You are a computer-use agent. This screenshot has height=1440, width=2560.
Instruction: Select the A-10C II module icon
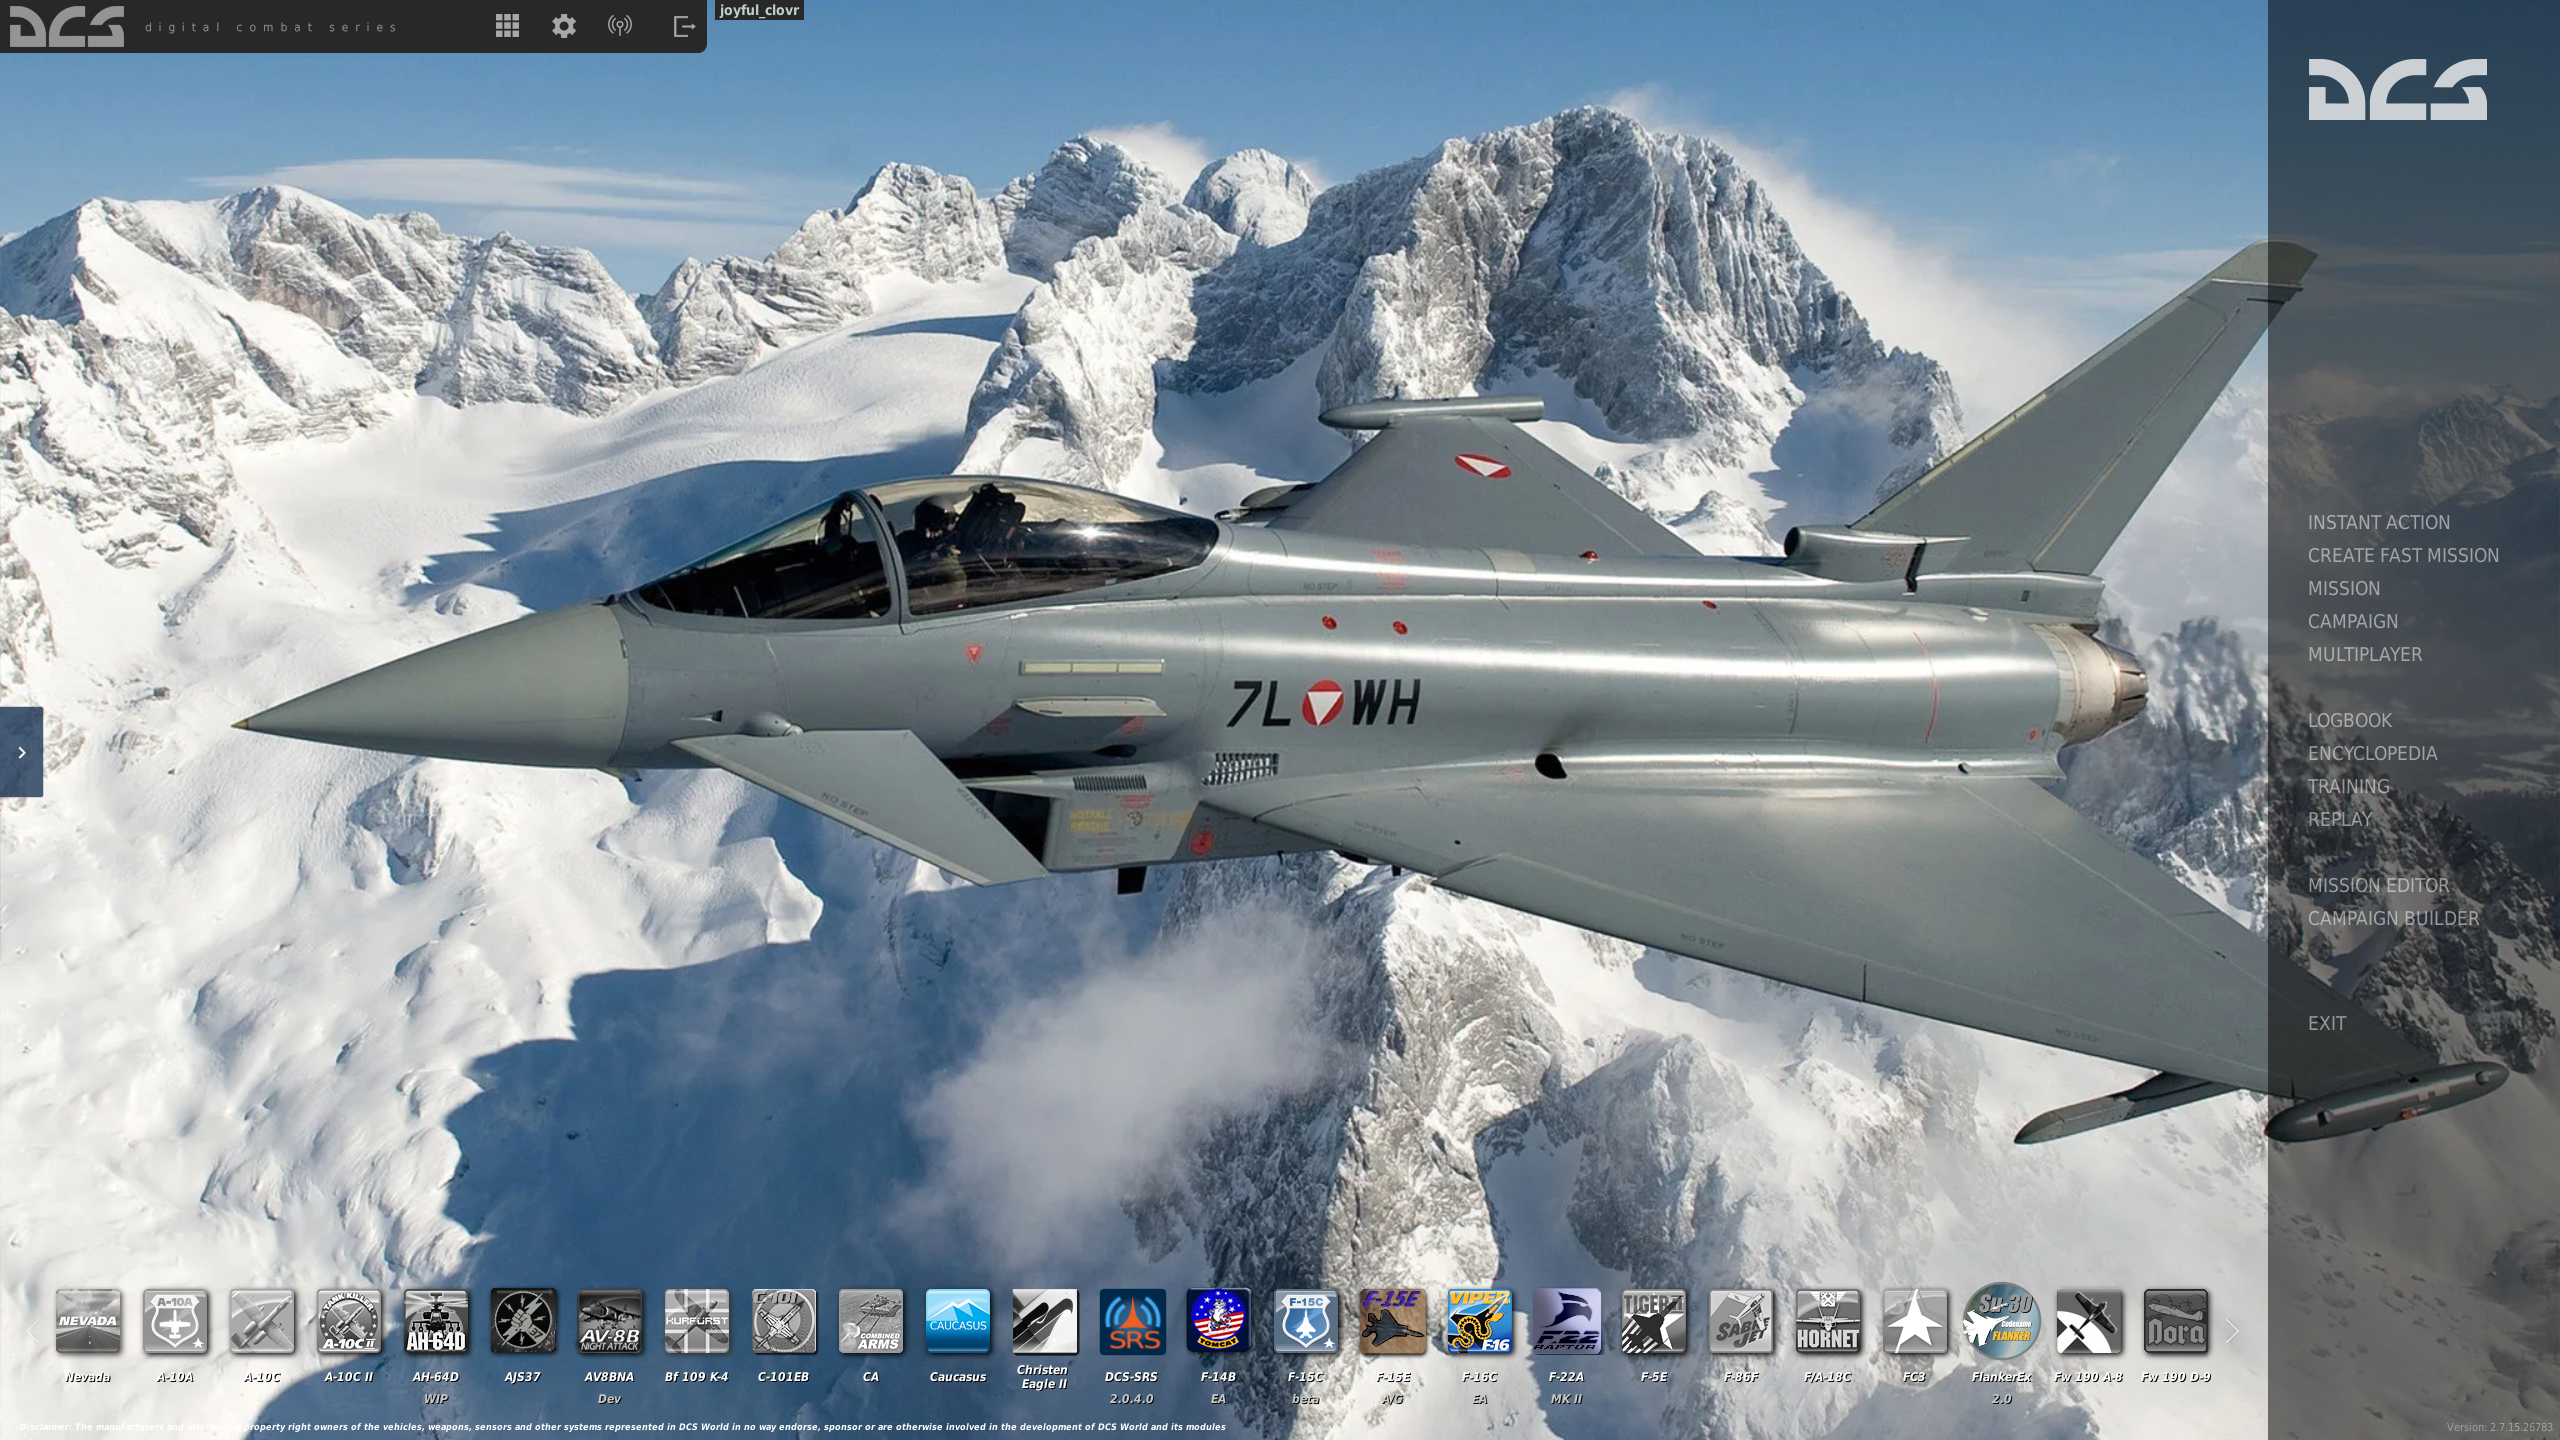pyautogui.click(x=349, y=1321)
